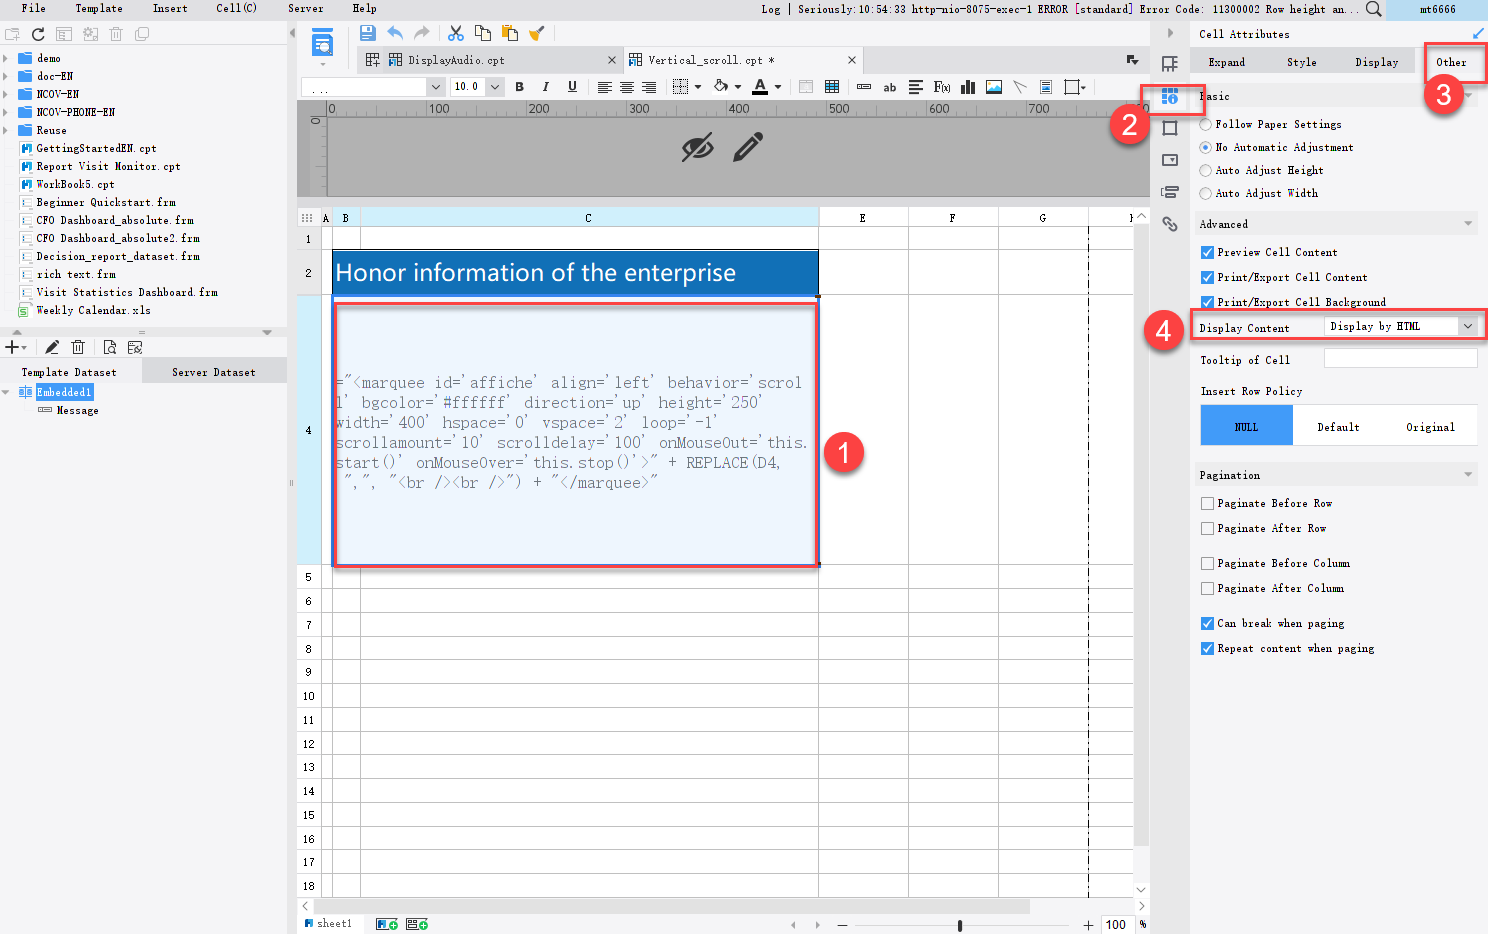Viewport: 1488px width, 934px height.
Task: Delete dataset with the trash icon
Action: click(x=78, y=347)
